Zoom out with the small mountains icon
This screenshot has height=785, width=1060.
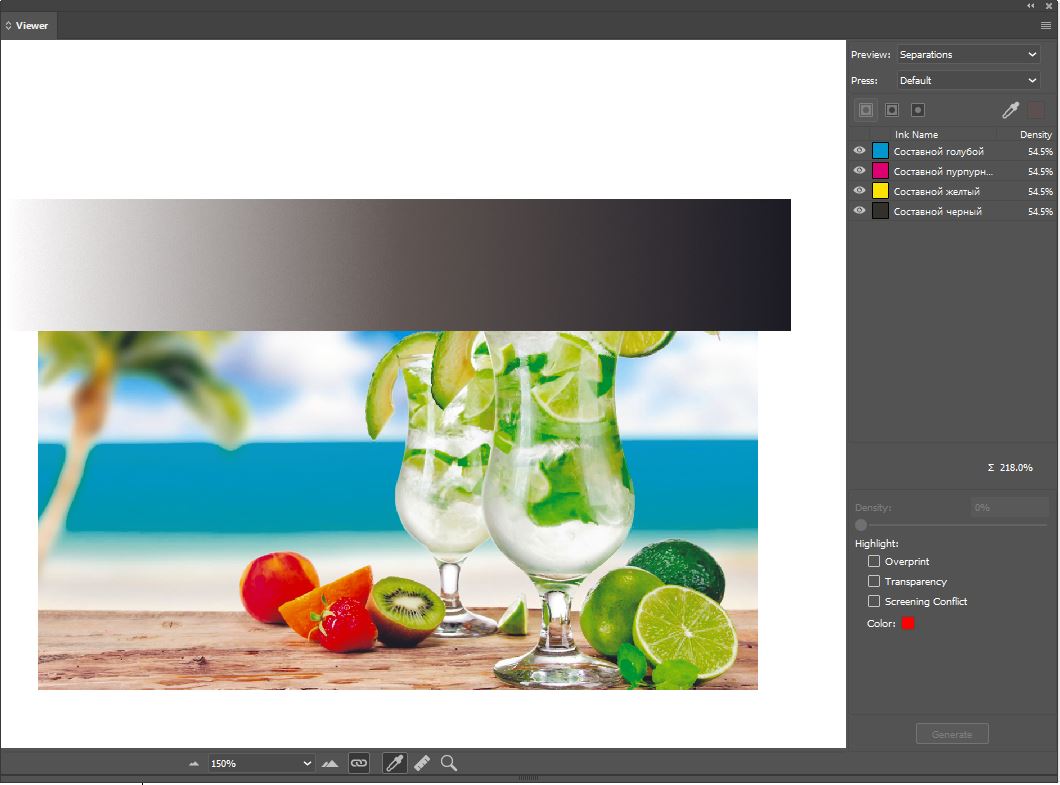194,763
